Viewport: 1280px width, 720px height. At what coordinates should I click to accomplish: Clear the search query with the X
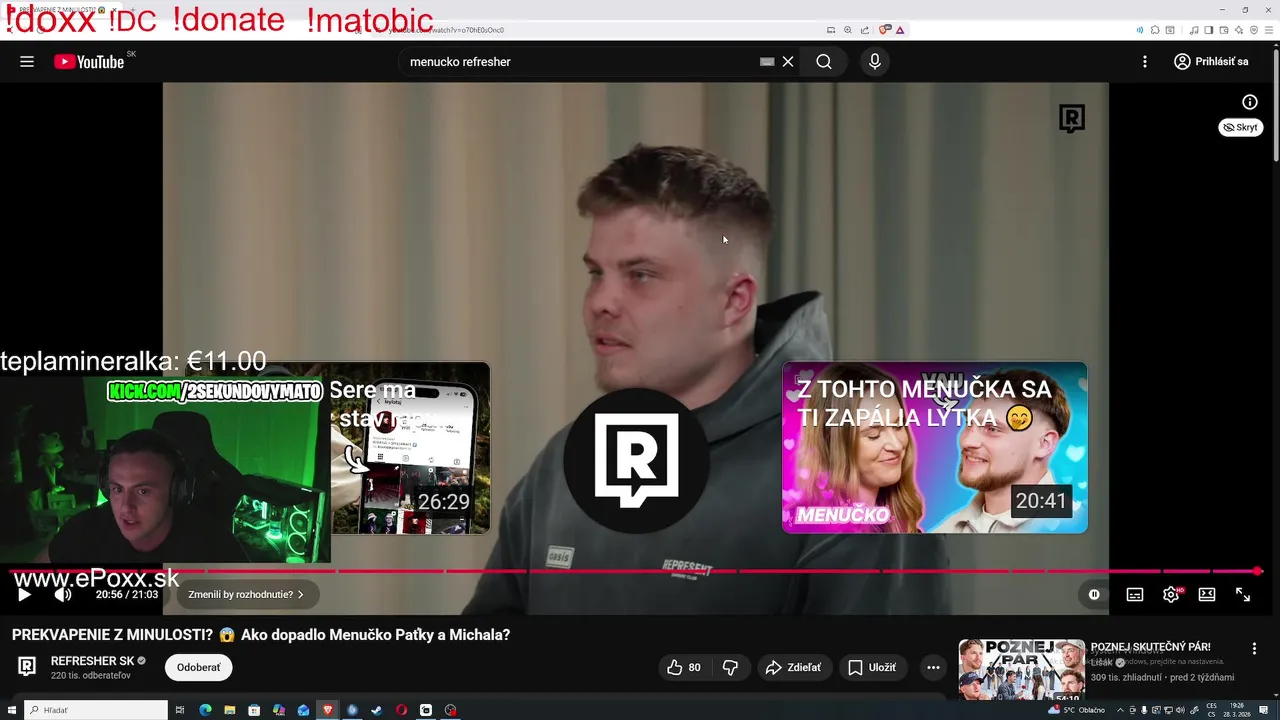[788, 62]
